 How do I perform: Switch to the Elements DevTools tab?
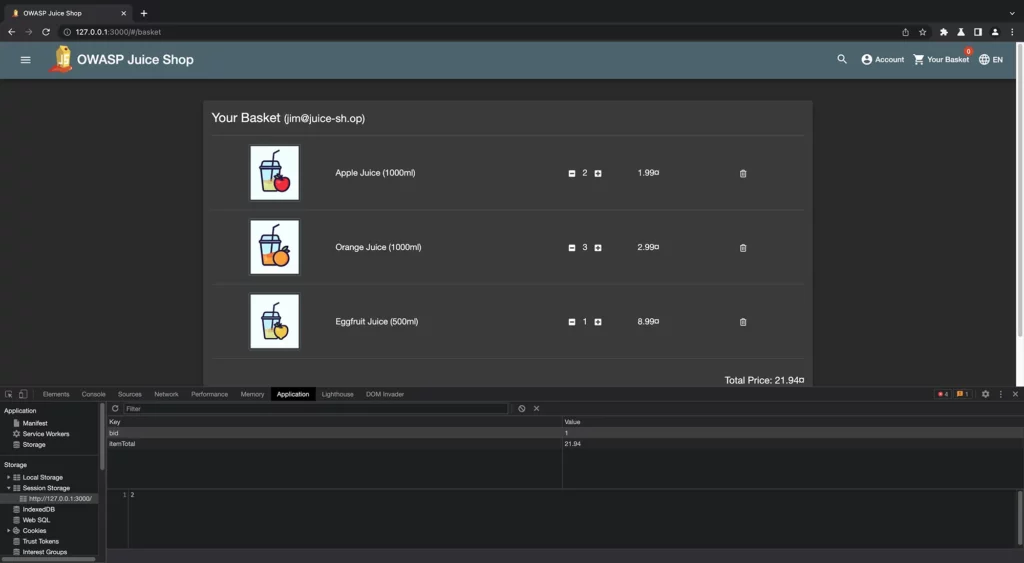point(56,394)
